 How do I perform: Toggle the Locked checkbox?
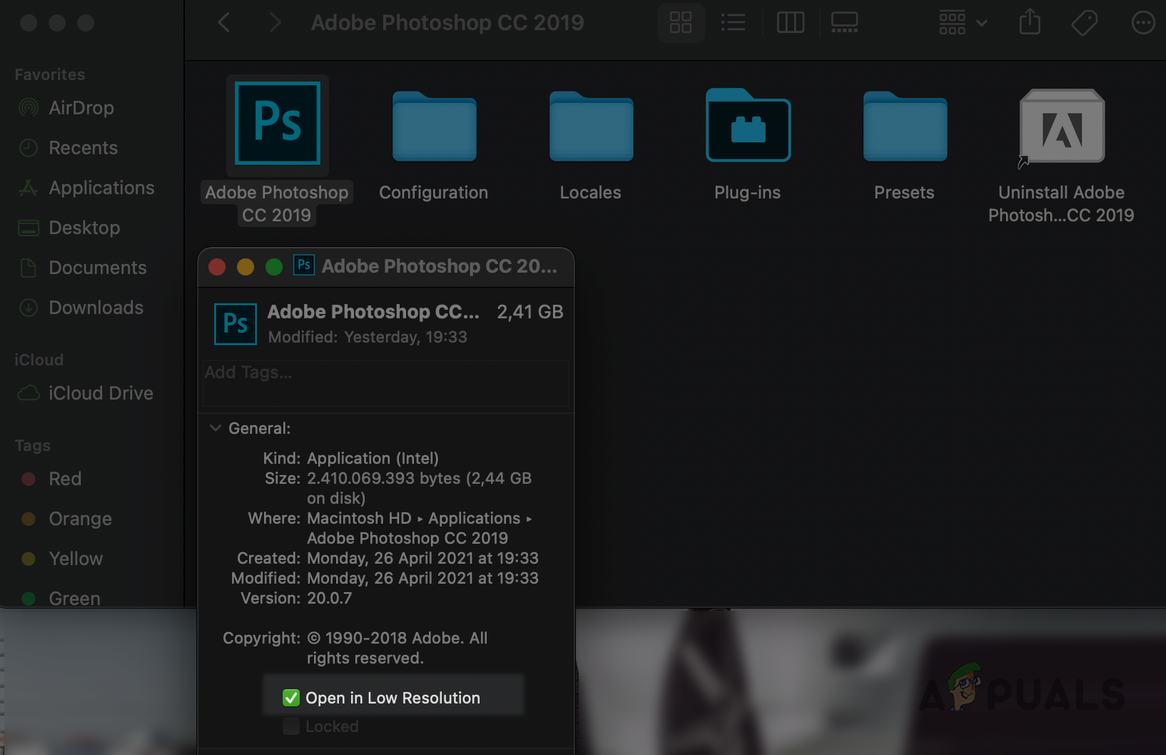pos(291,726)
